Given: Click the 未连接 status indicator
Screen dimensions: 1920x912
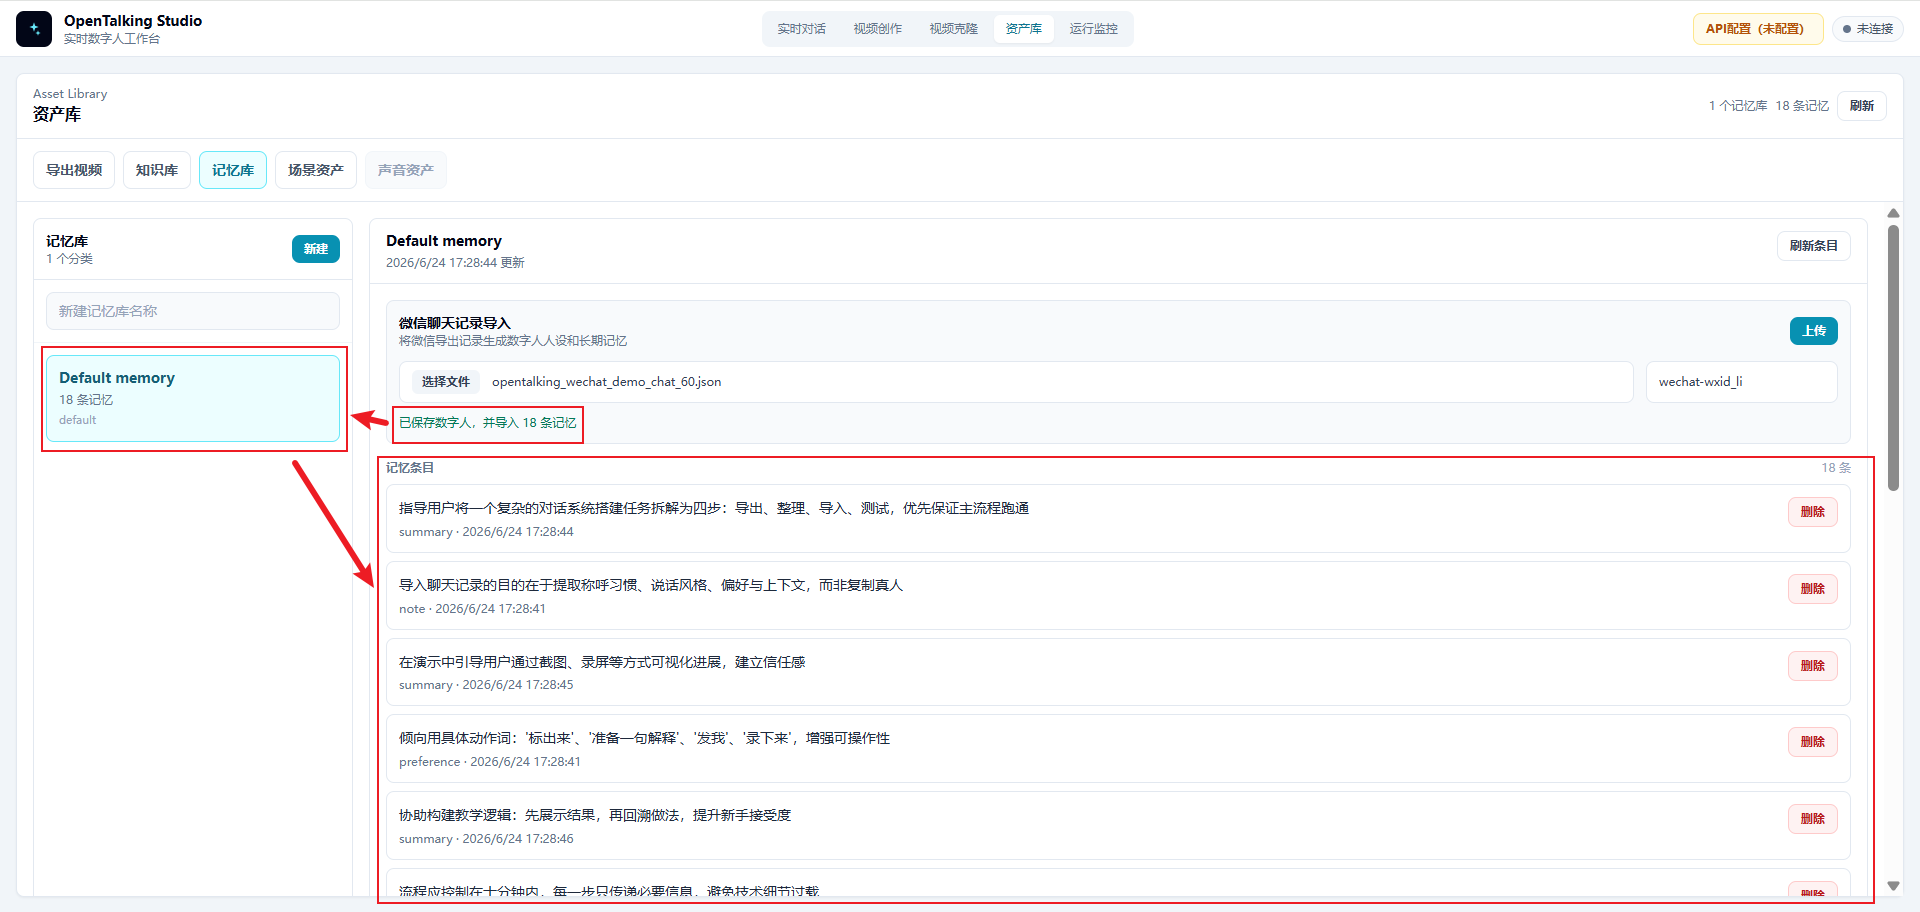Looking at the screenshot, I should click(x=1868, y=29).
